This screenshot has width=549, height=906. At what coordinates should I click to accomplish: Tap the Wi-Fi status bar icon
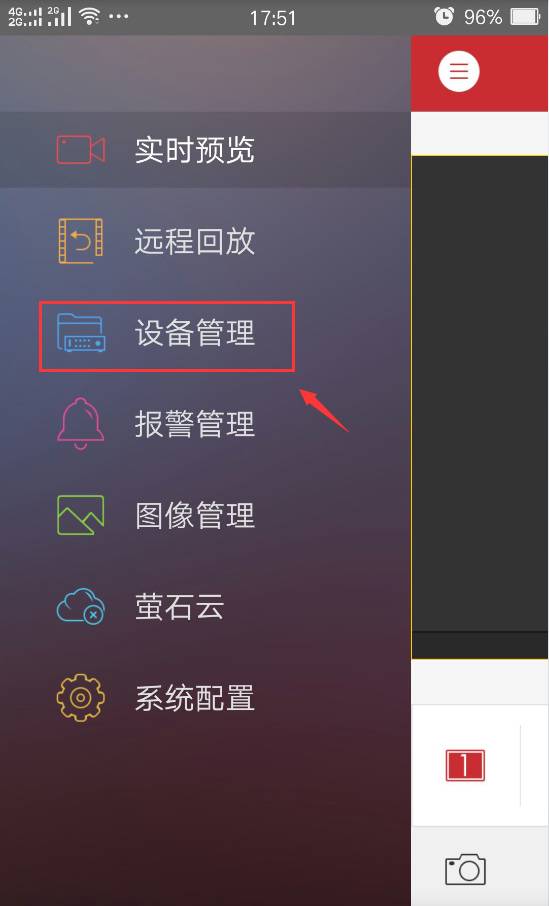[x=90, y=17]
